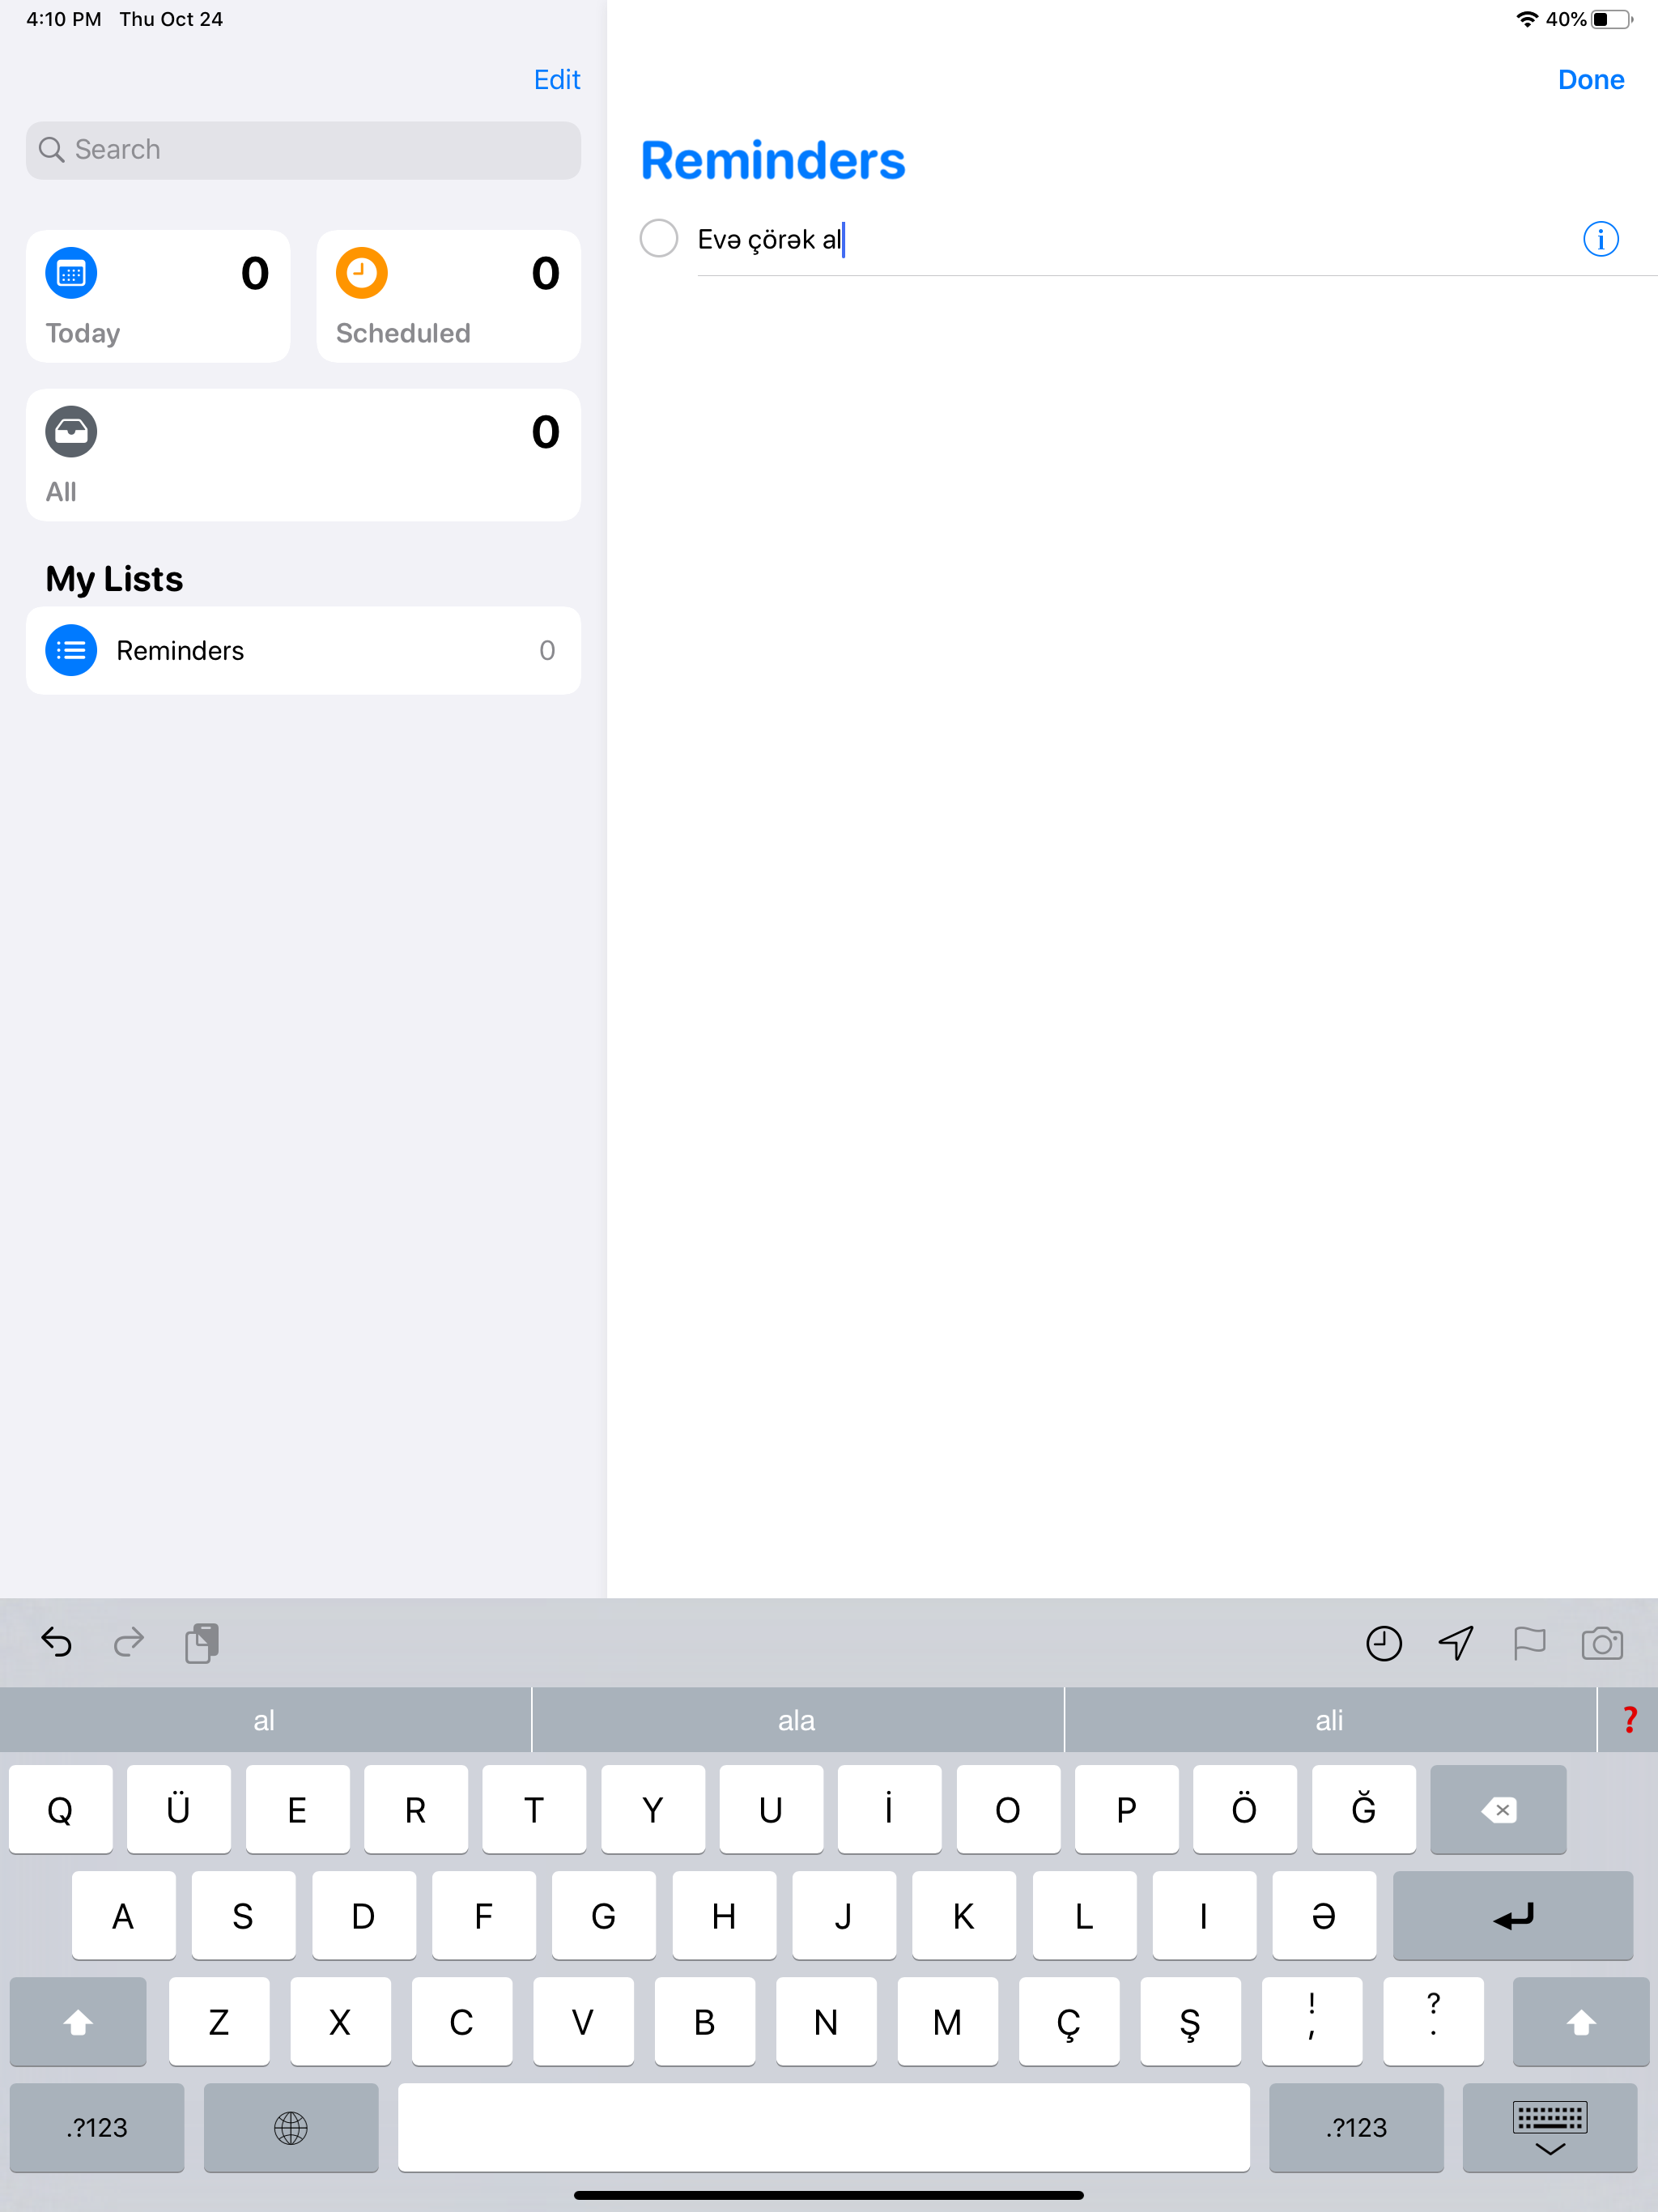Image resolution: width=1658 pixels, height=2212 pixels.
Task: Tap the A key
Action: [x=123, y=1915]
